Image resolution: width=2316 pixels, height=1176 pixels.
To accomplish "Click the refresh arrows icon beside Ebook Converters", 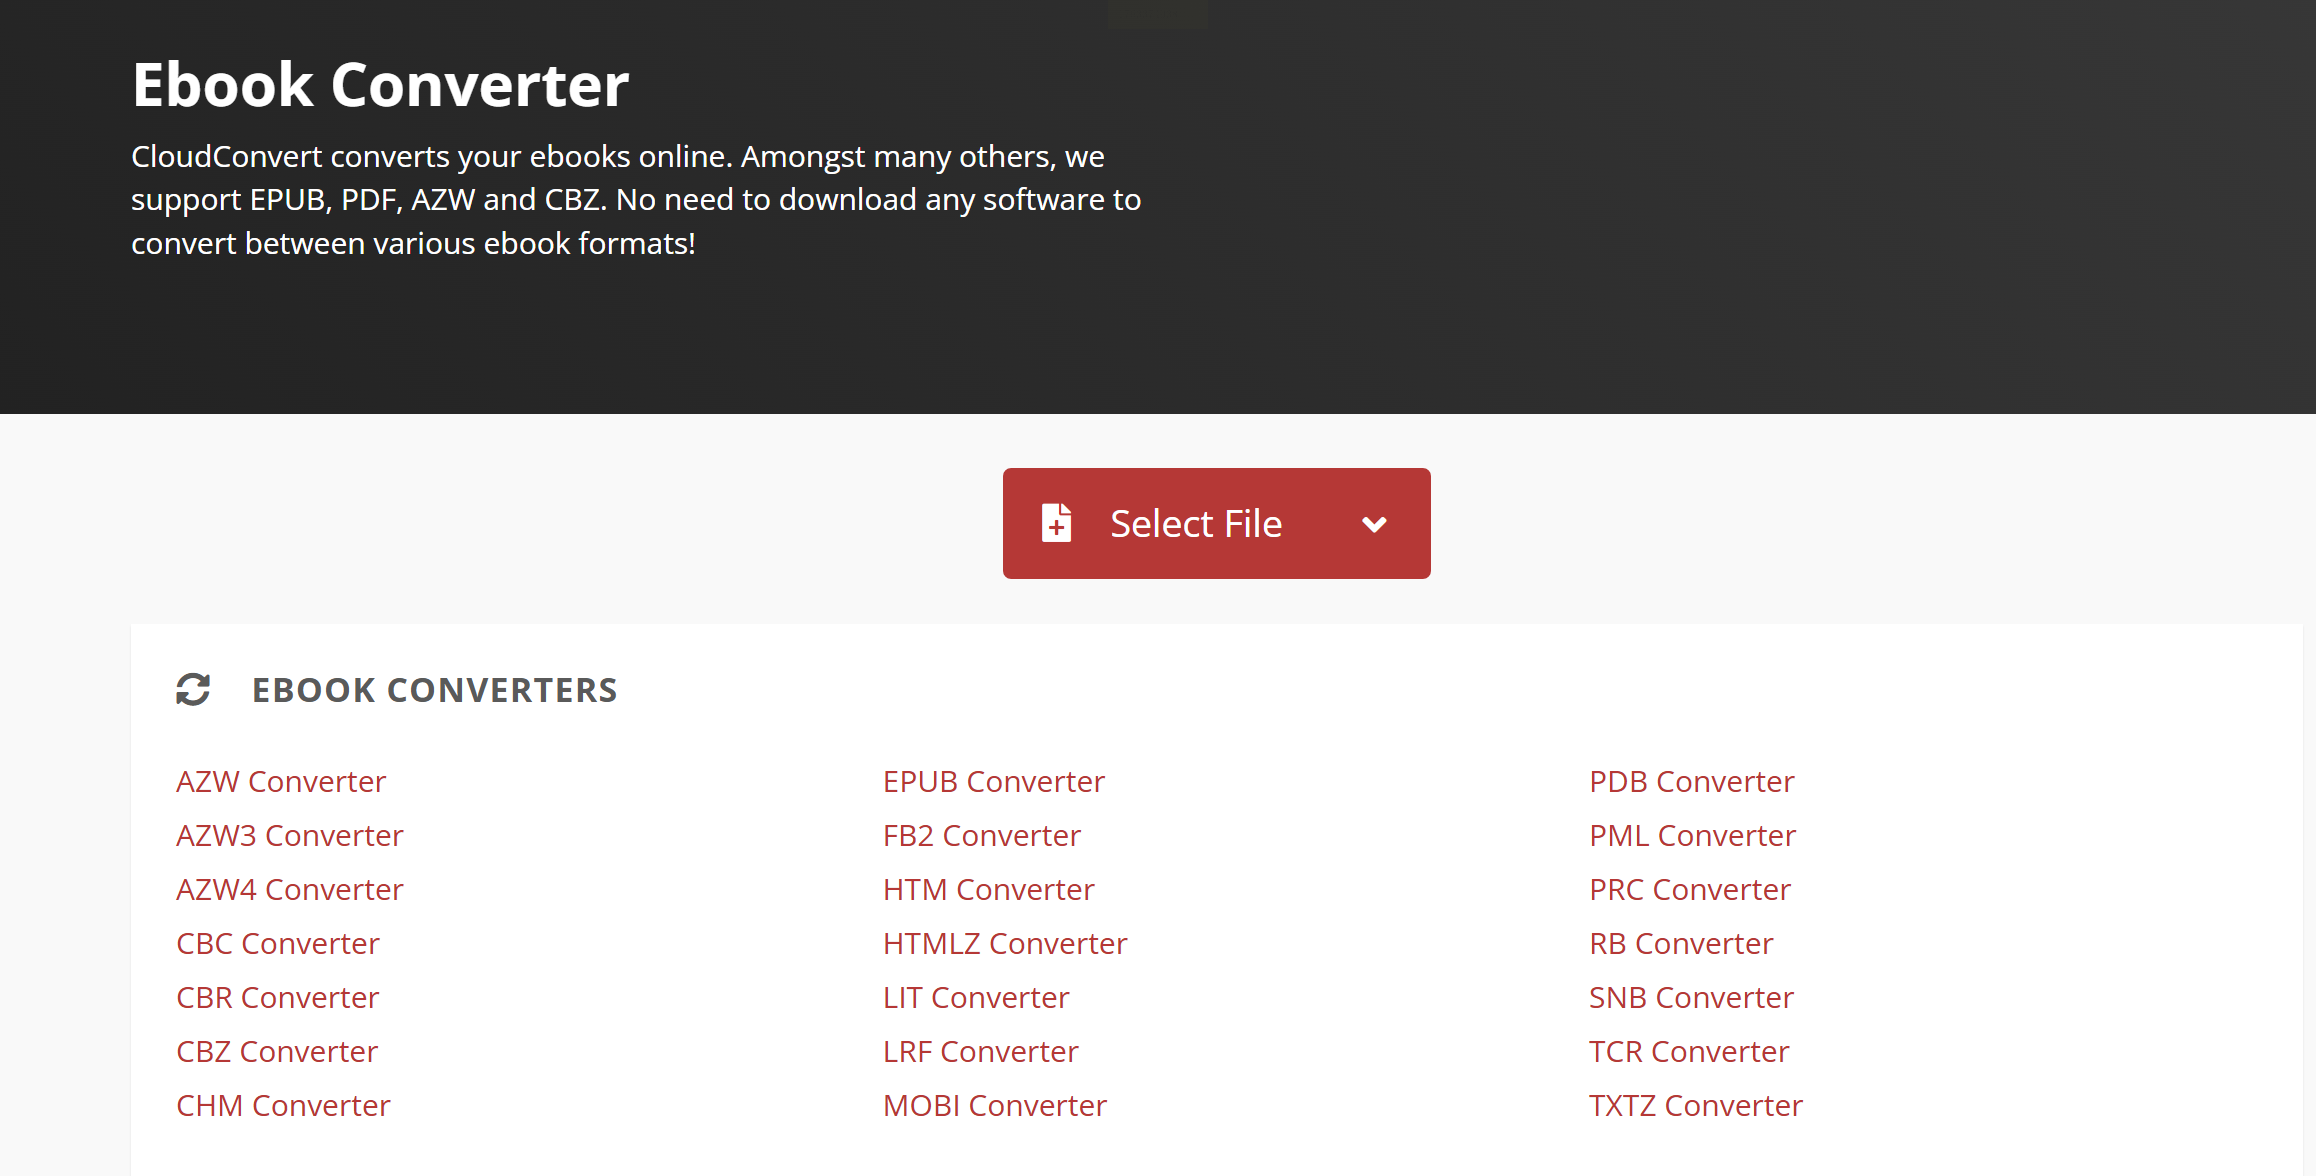I will 193,689.
